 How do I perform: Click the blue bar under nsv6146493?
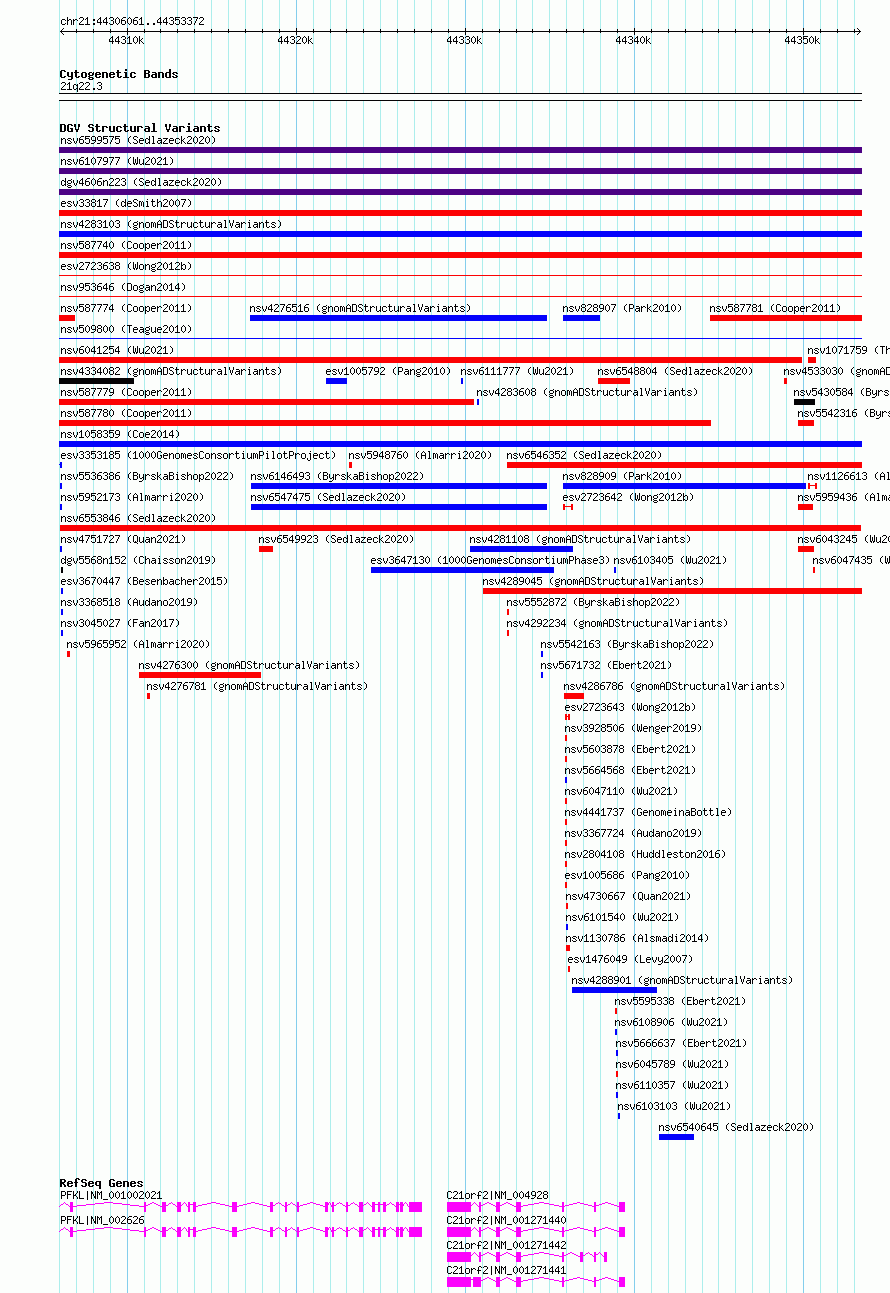399,486
